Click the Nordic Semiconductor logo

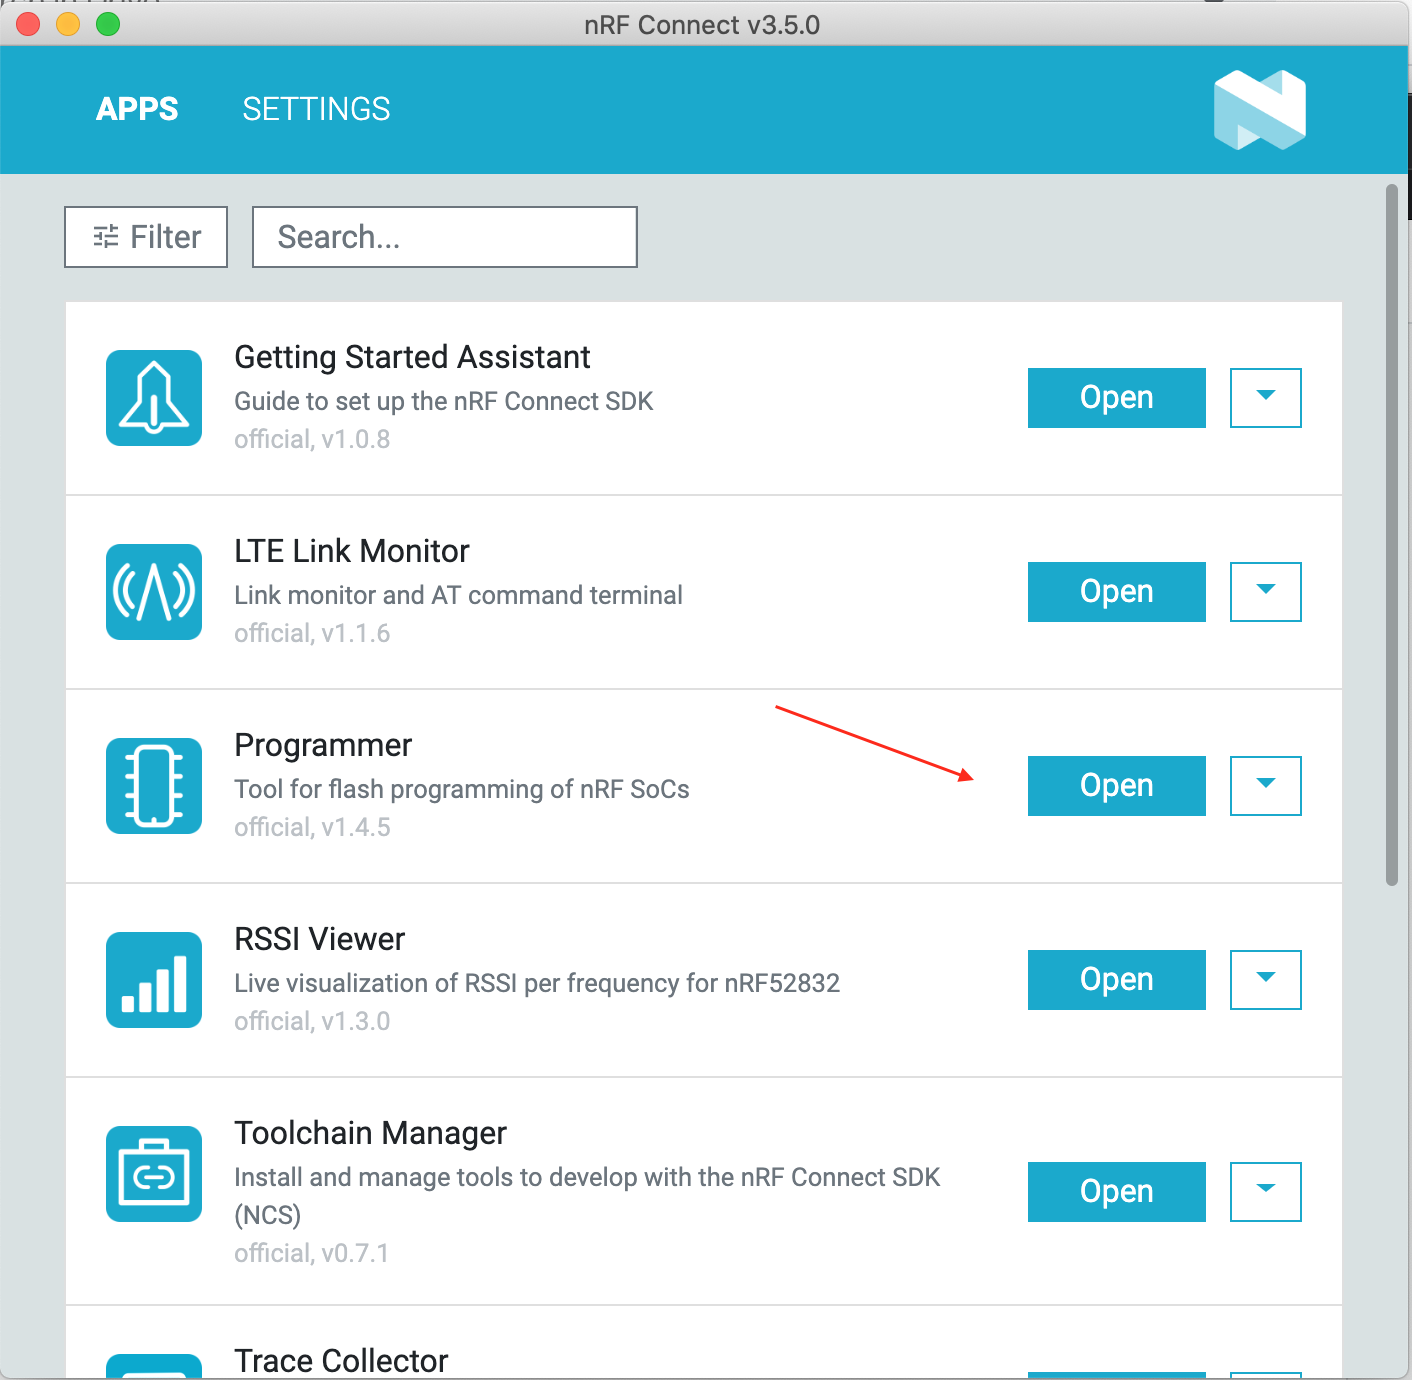1260,110
